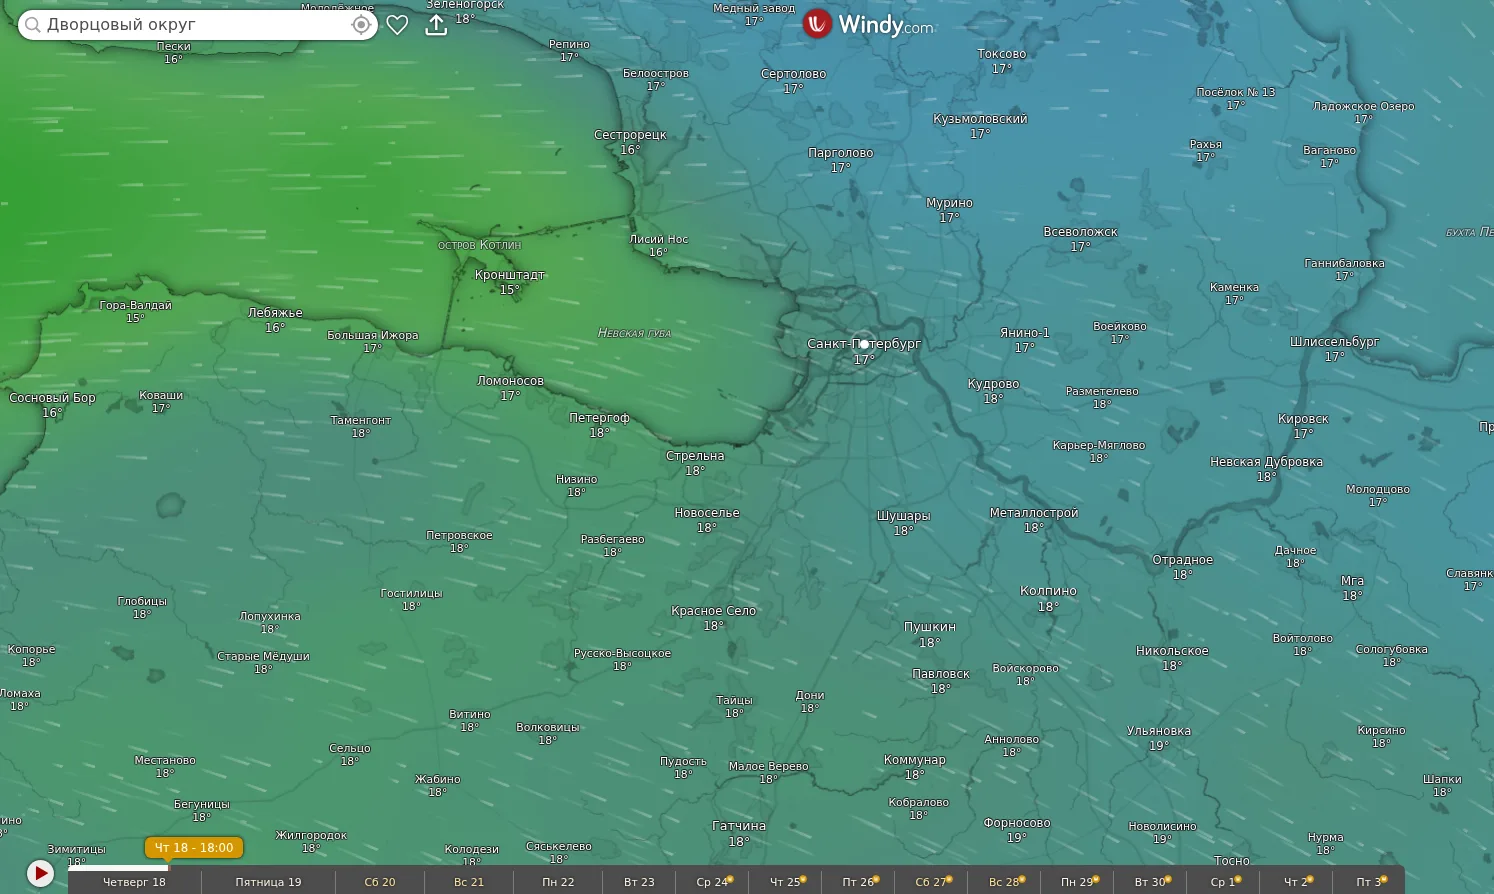Screen dimensions: 1494x894
Task: Click the Чт 18 - 18:00 time marker
Action: (x=194, y=848)
